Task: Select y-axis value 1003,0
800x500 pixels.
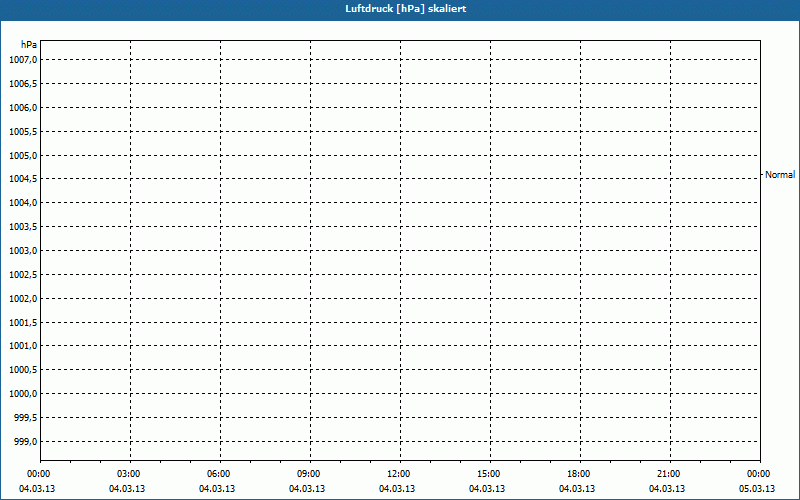Action: coord(23,251)
